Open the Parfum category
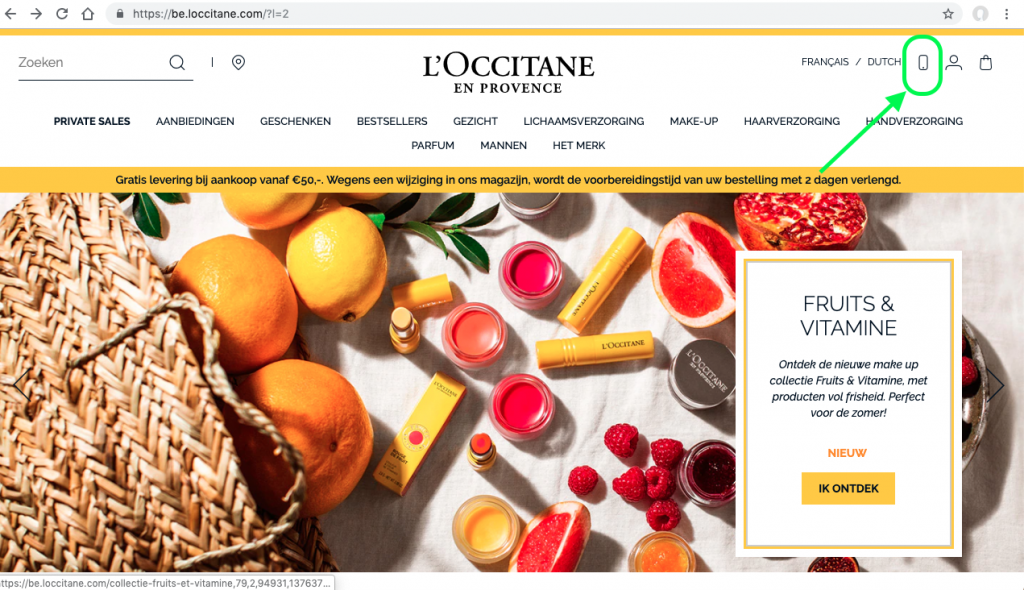The image size is (1024, 590). (x=432, y=146)
